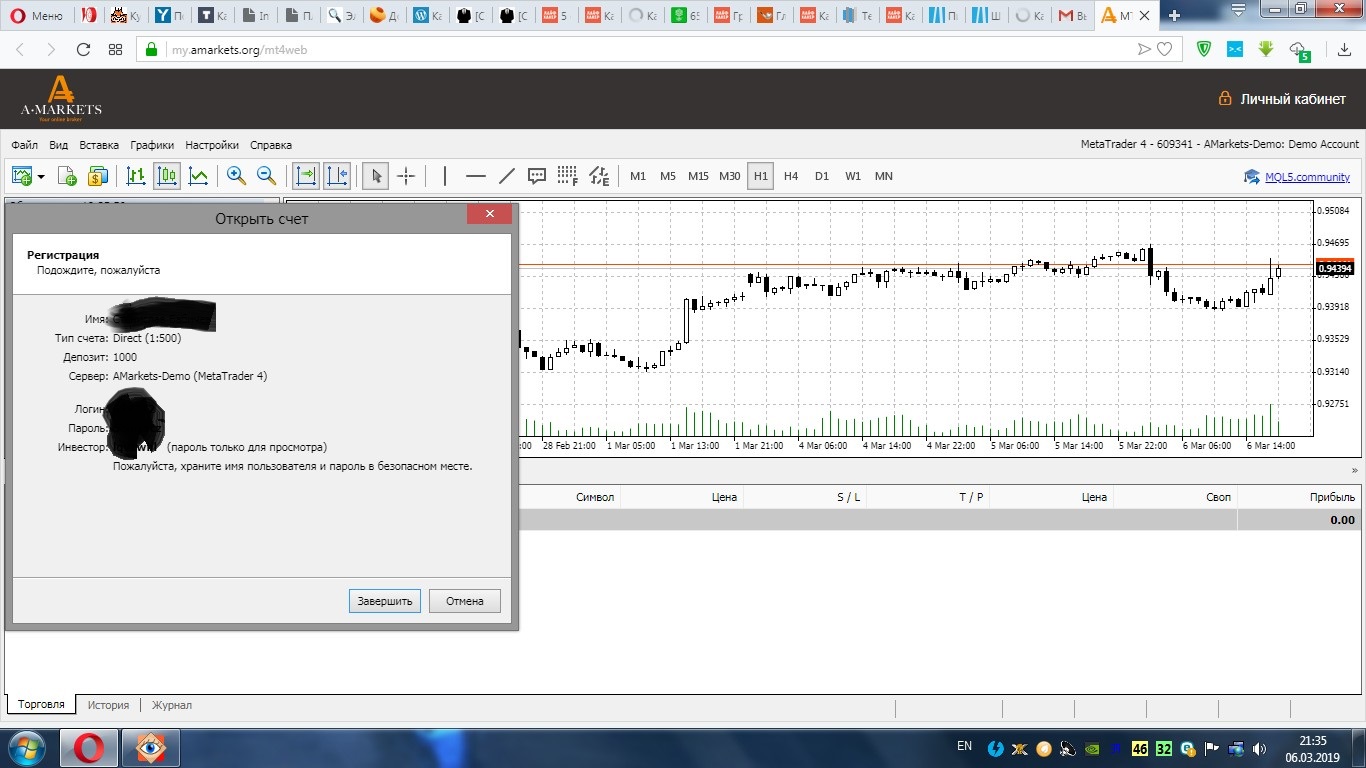Click the Отмена button in dialog

pyautogui.click(x=465, y=601)
